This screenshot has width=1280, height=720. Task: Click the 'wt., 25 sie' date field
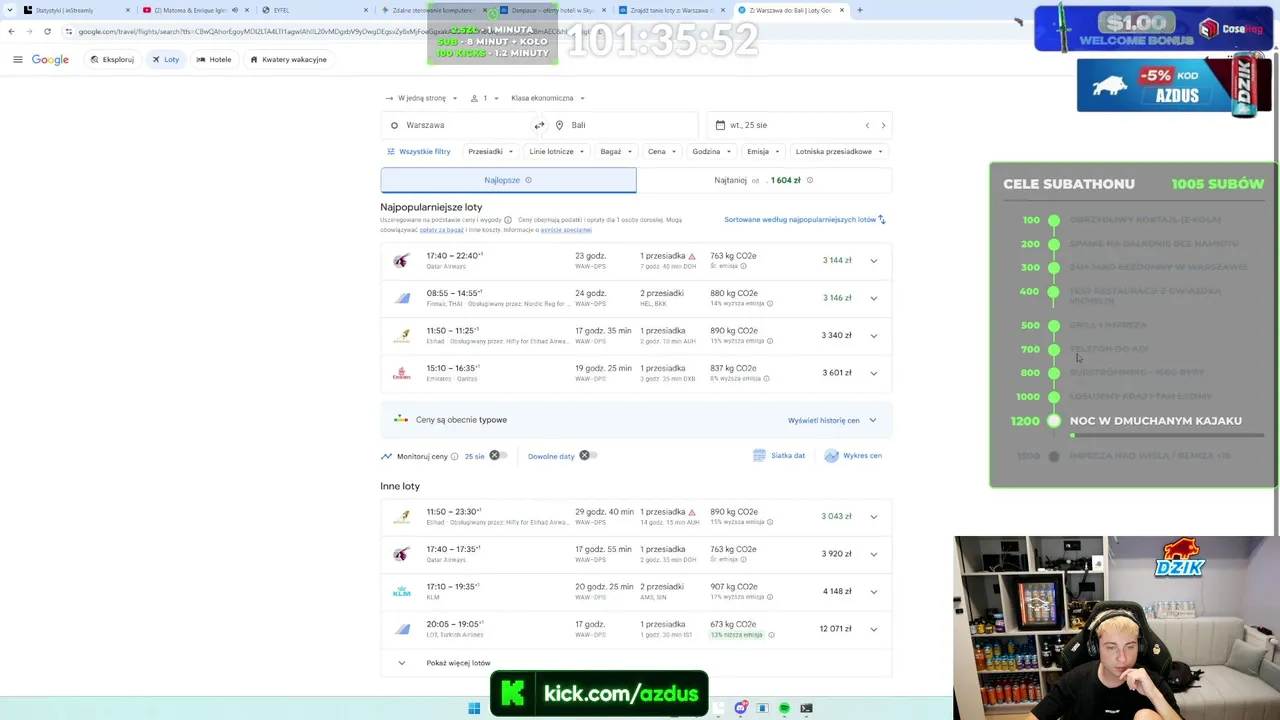coord(799,125)
